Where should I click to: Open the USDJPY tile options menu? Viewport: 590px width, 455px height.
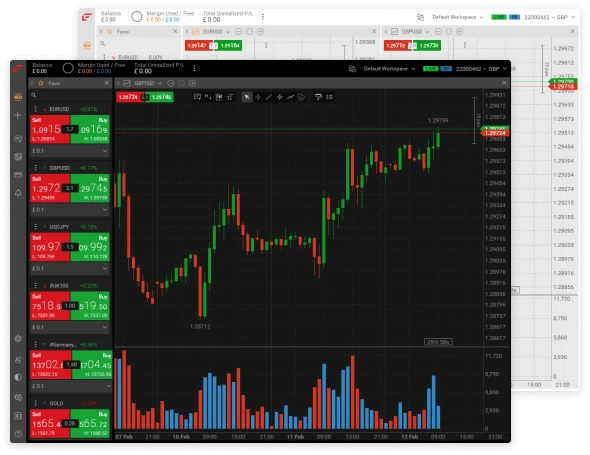click(x=36, y=227)
